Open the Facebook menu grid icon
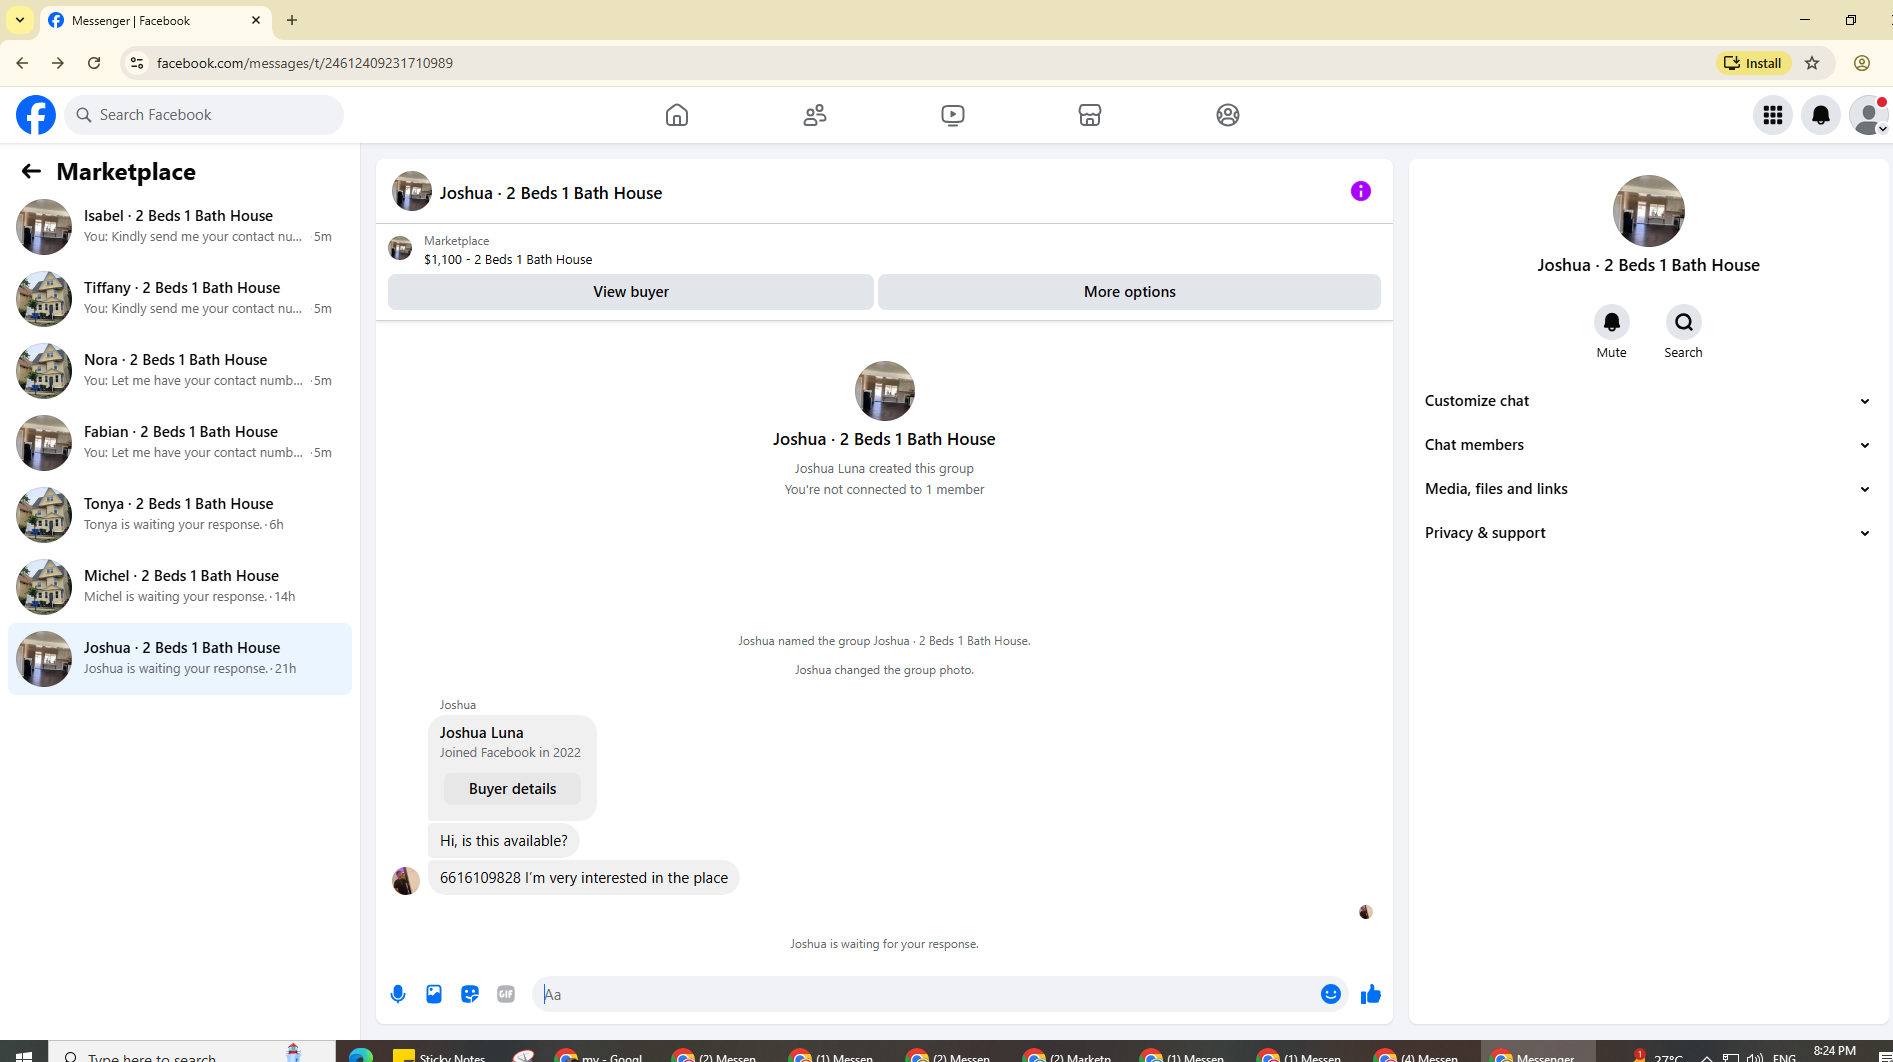This screenshot has width=1893, height=1062. click(1773, 115)
